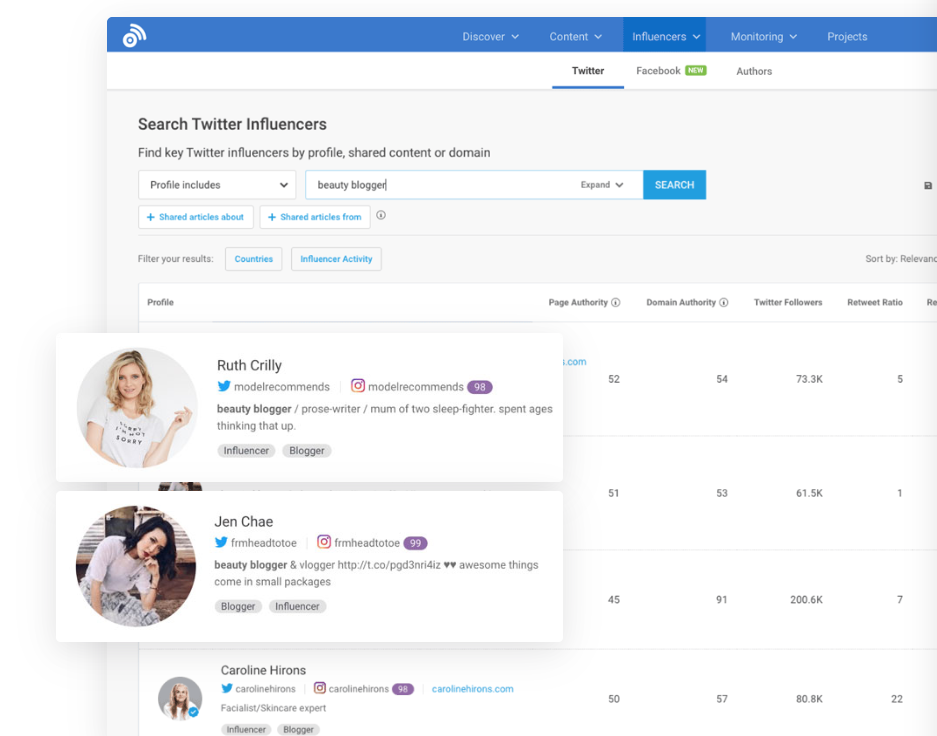The width and height of the screenshot is (937, 736).
Task: Click the SEARCH button
Action: point(674,185)
